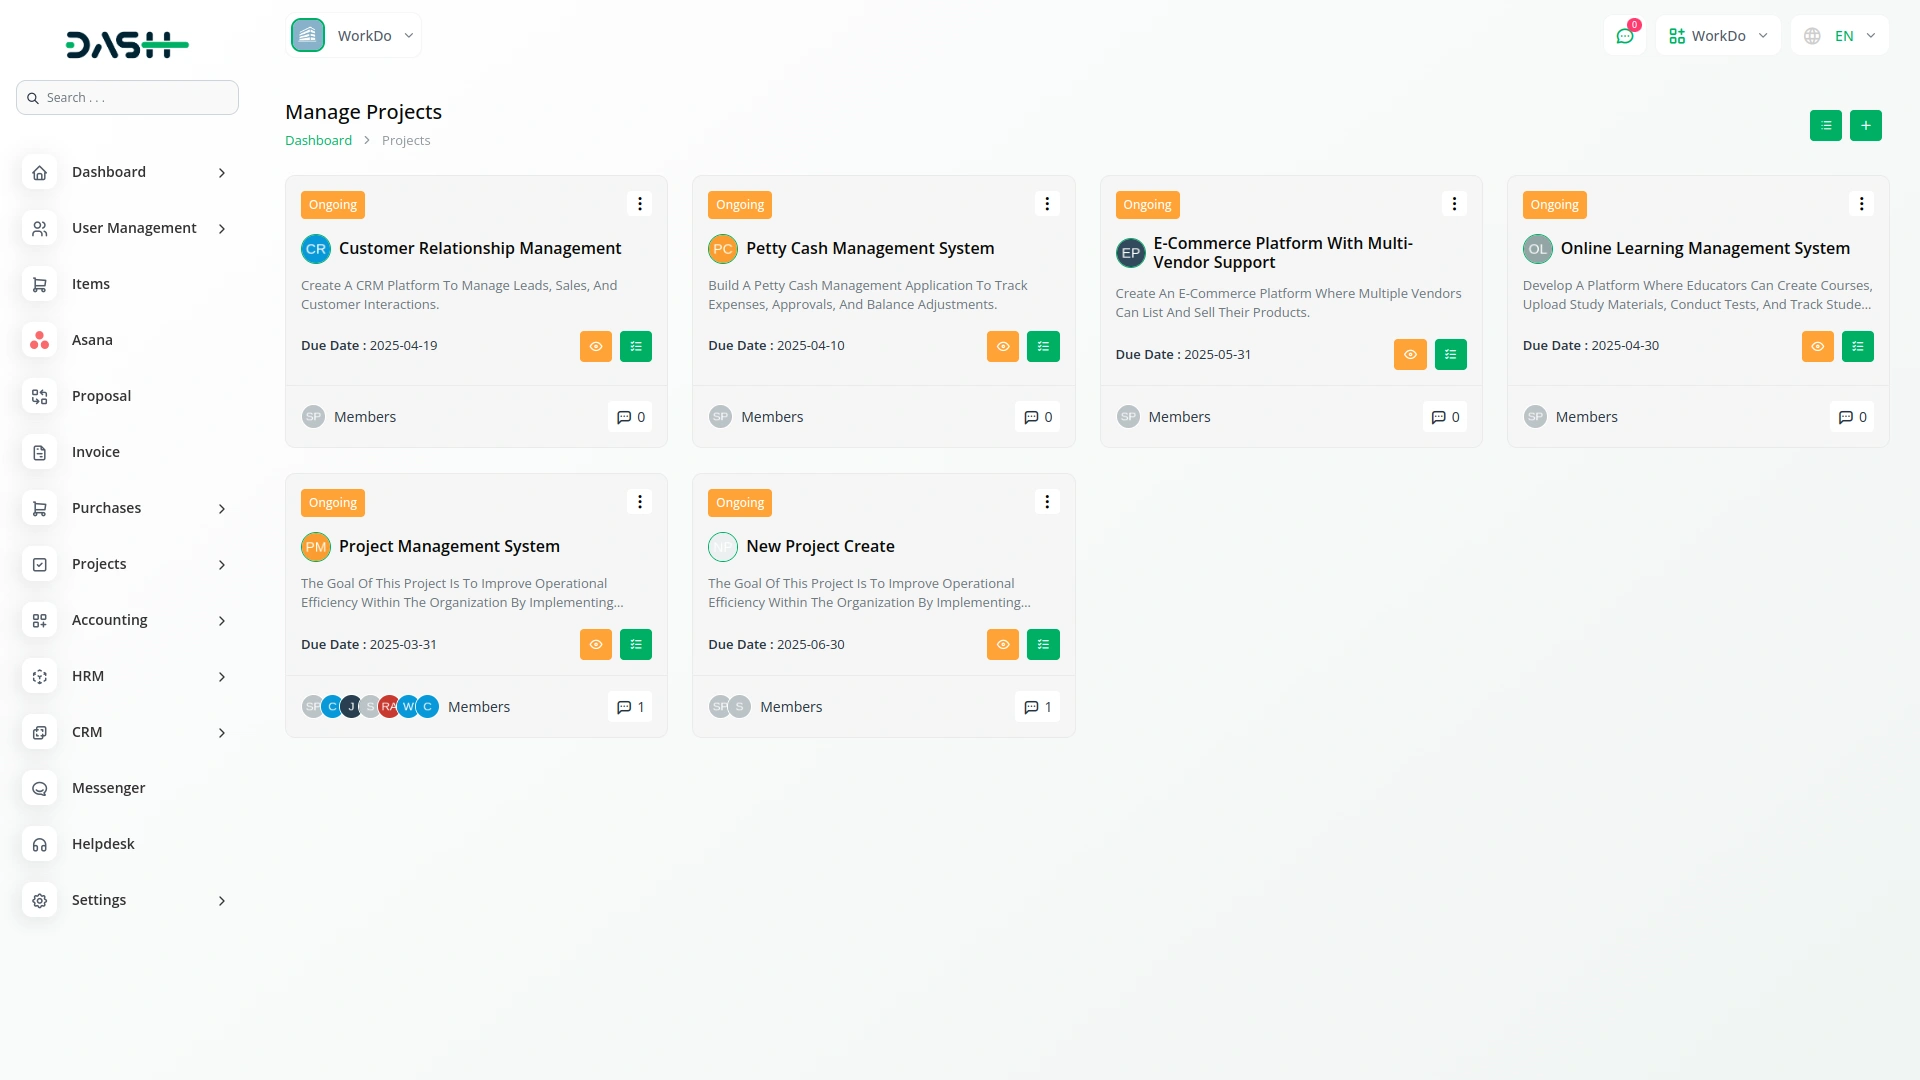Open Helpdesk in the sidebar
Image resolution: width=1920 pixels, height=1080 pixels.
pos(103,844)
